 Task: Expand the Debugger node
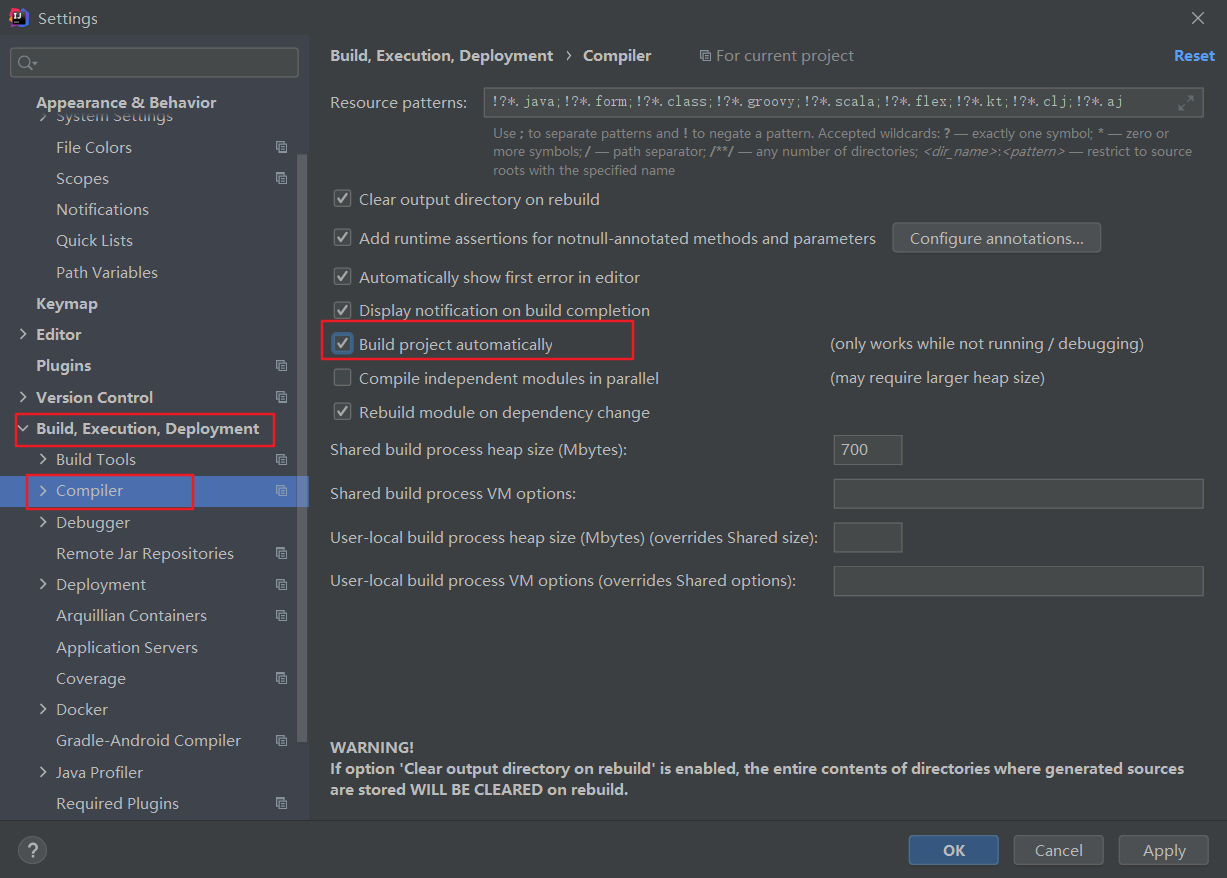[43, 522]
